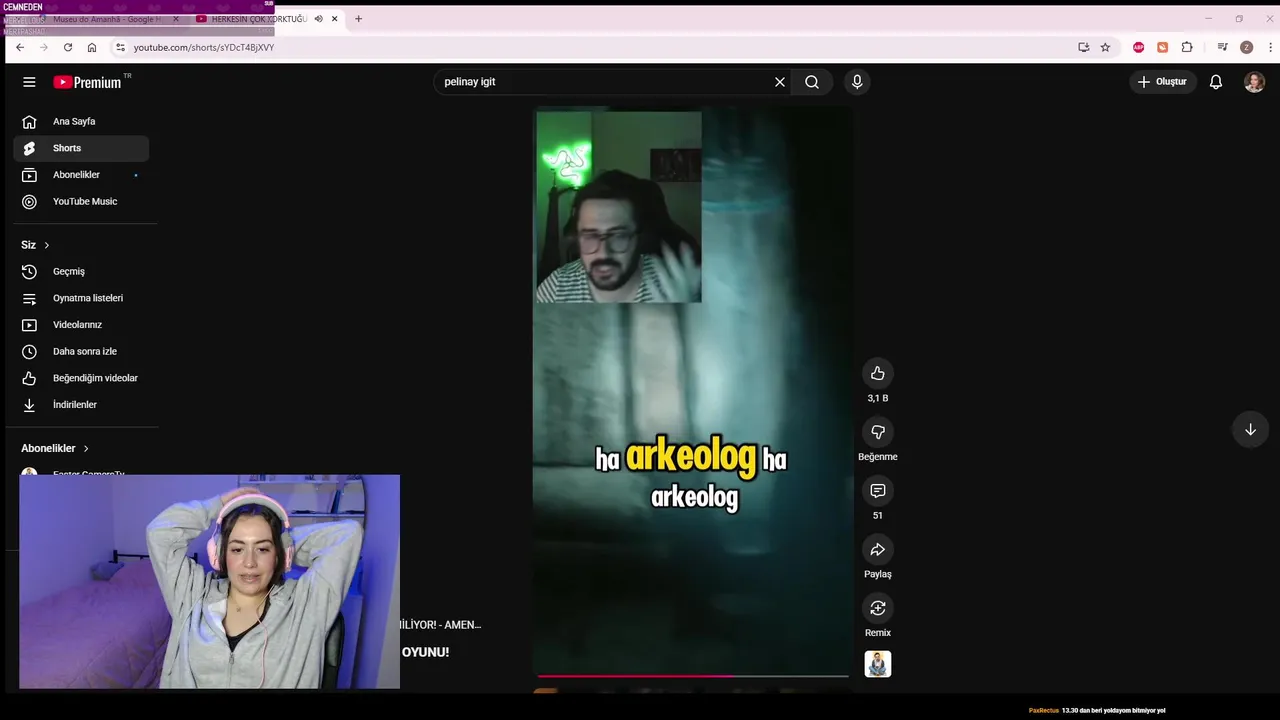The image size is (1280, 720).
Task: Go to next Short with down arrow
Action: (1250, 429)
